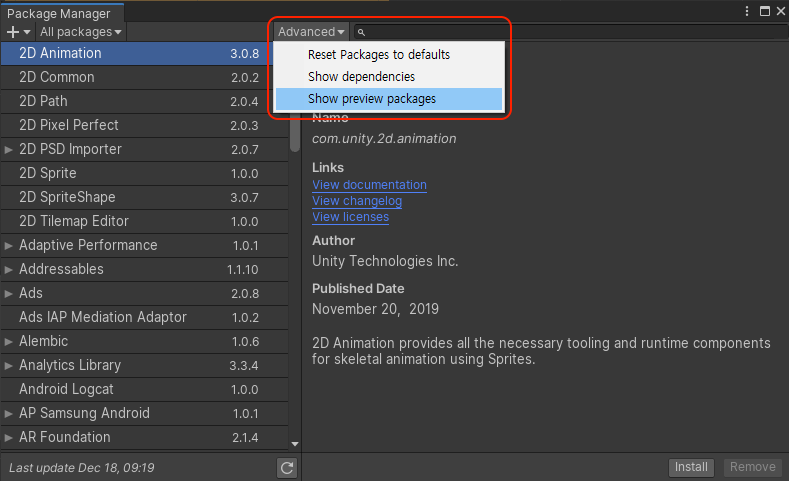Select the 2D SpriteShape package
This screenshot has height=483, width=792.
[144, 198]
